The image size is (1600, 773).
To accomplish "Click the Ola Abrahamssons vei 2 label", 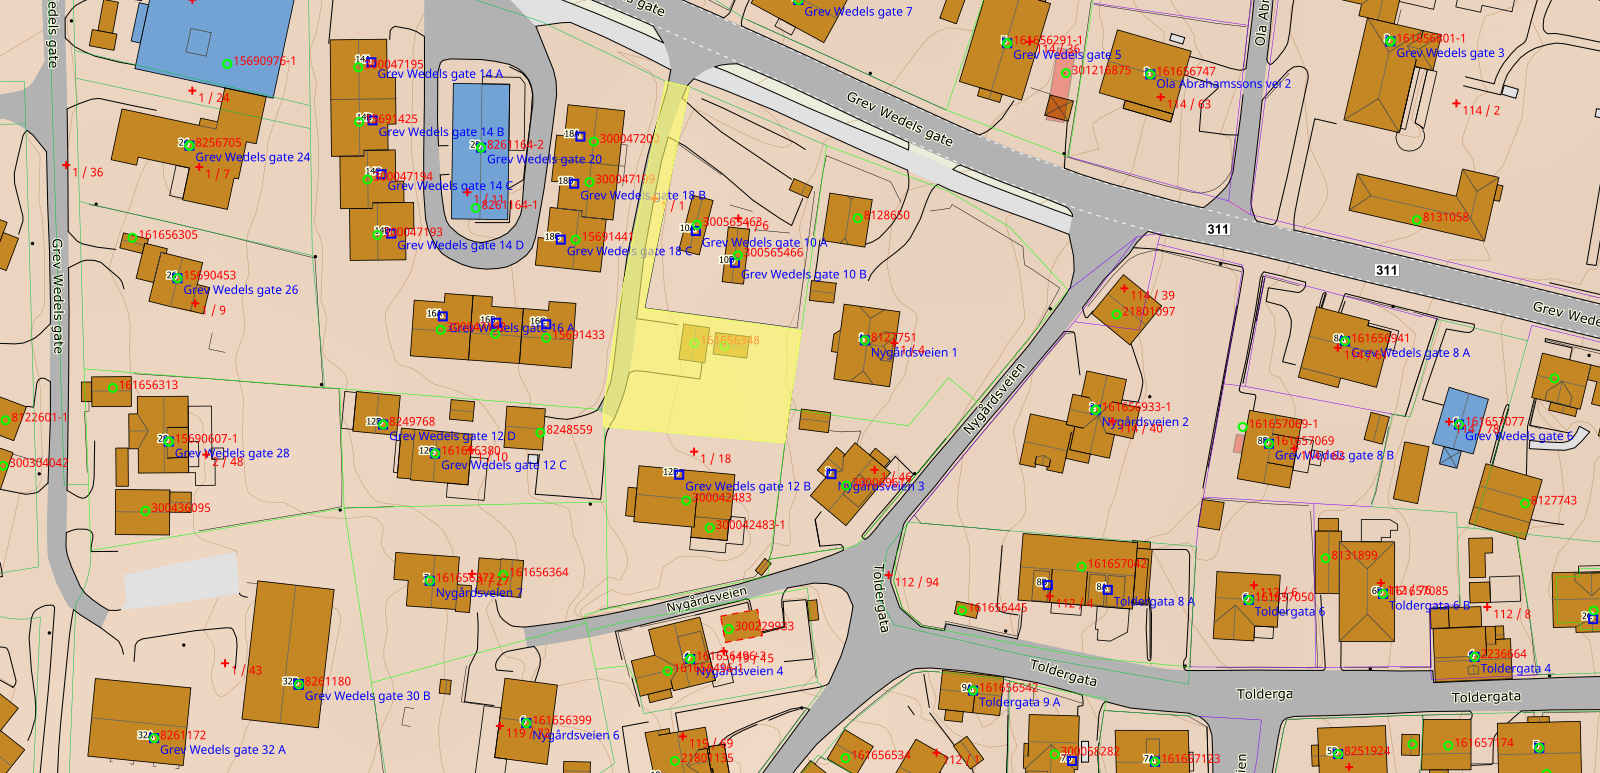I will coord(1224,84).
